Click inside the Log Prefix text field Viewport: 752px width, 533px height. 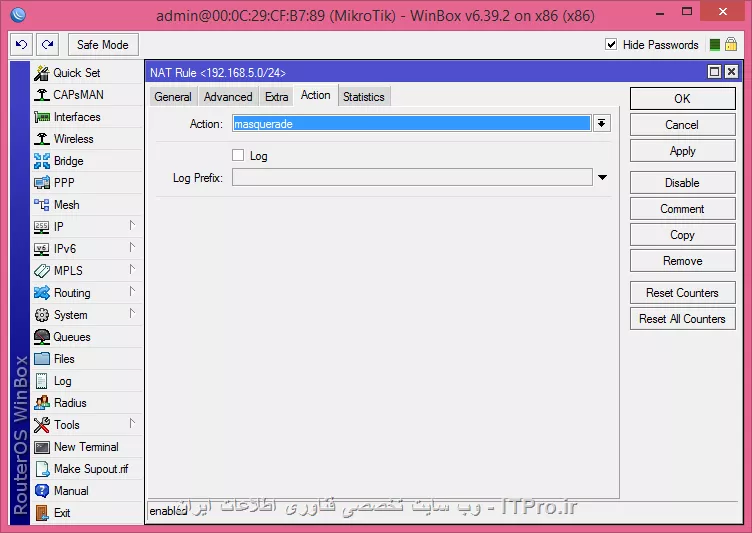tap(412, 178)
